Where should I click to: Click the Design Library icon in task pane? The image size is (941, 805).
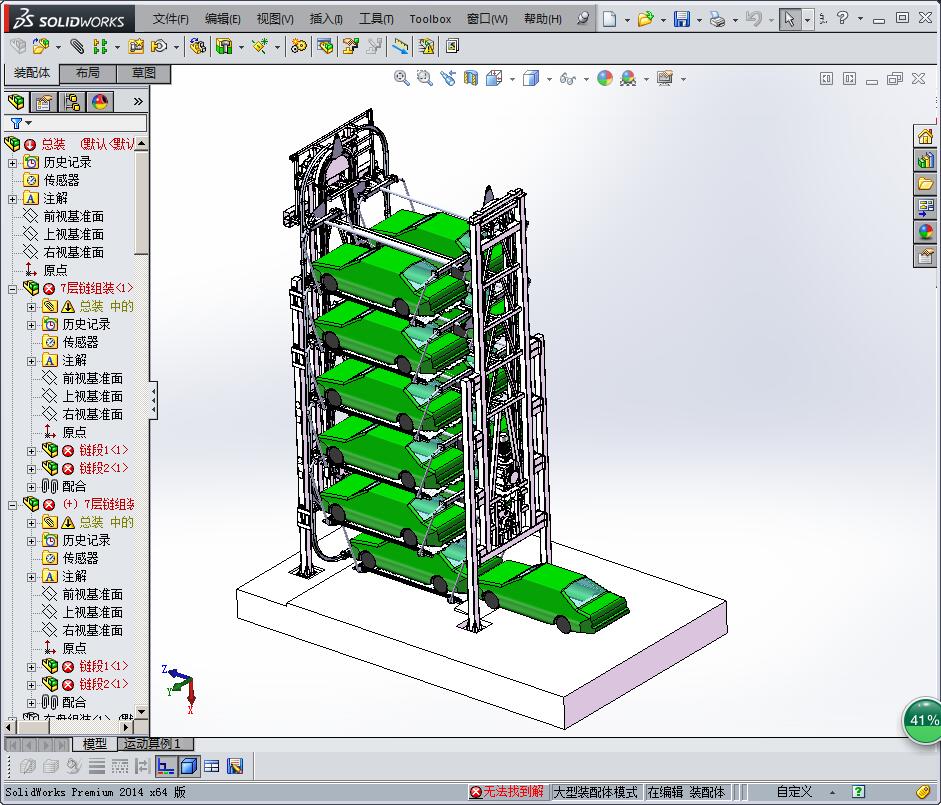tap(925, 160)
